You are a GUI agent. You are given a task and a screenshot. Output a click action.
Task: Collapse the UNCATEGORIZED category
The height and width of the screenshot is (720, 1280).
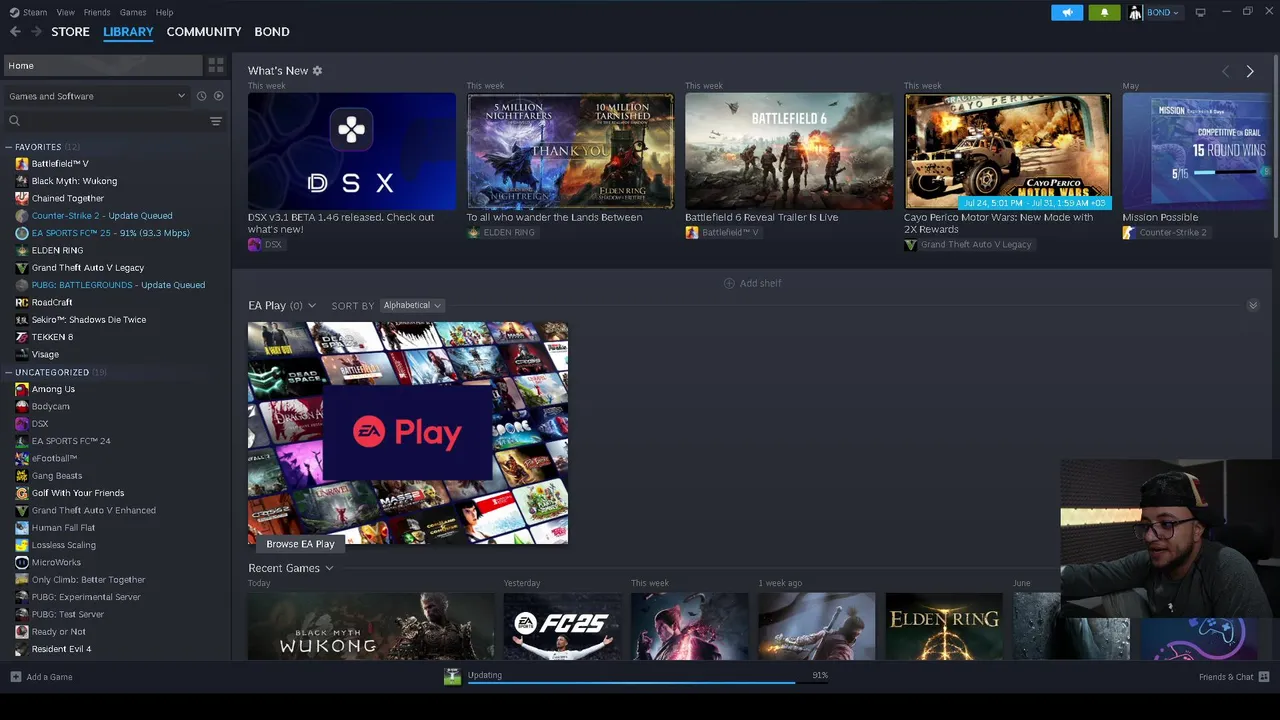pyautogui.click(x=8, y=372)
